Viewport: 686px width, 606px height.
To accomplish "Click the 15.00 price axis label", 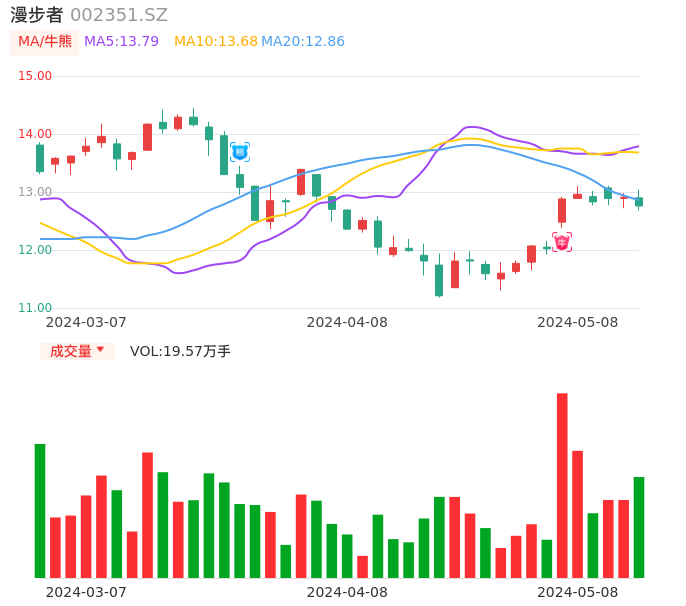I will (x=35, y=76).
